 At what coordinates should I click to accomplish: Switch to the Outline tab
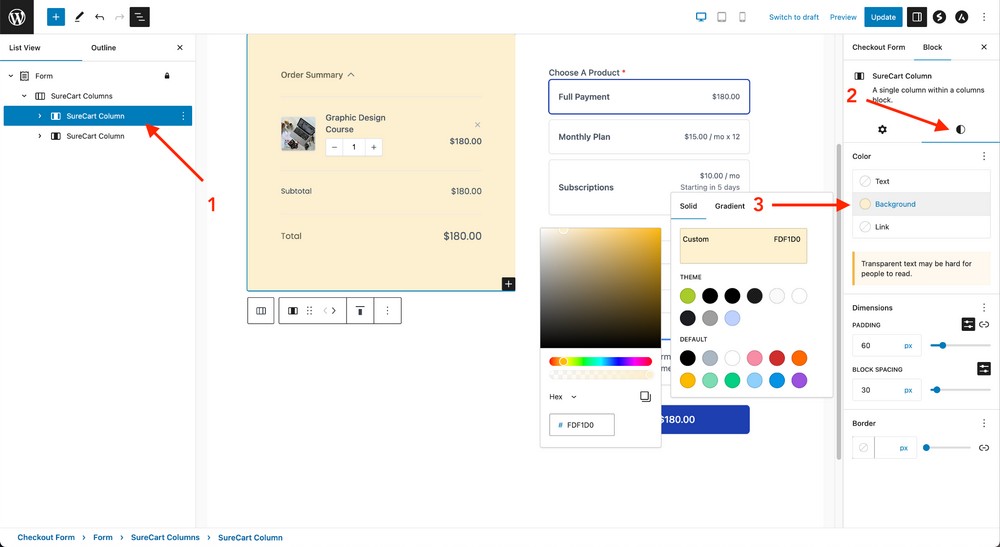(103, 48)
